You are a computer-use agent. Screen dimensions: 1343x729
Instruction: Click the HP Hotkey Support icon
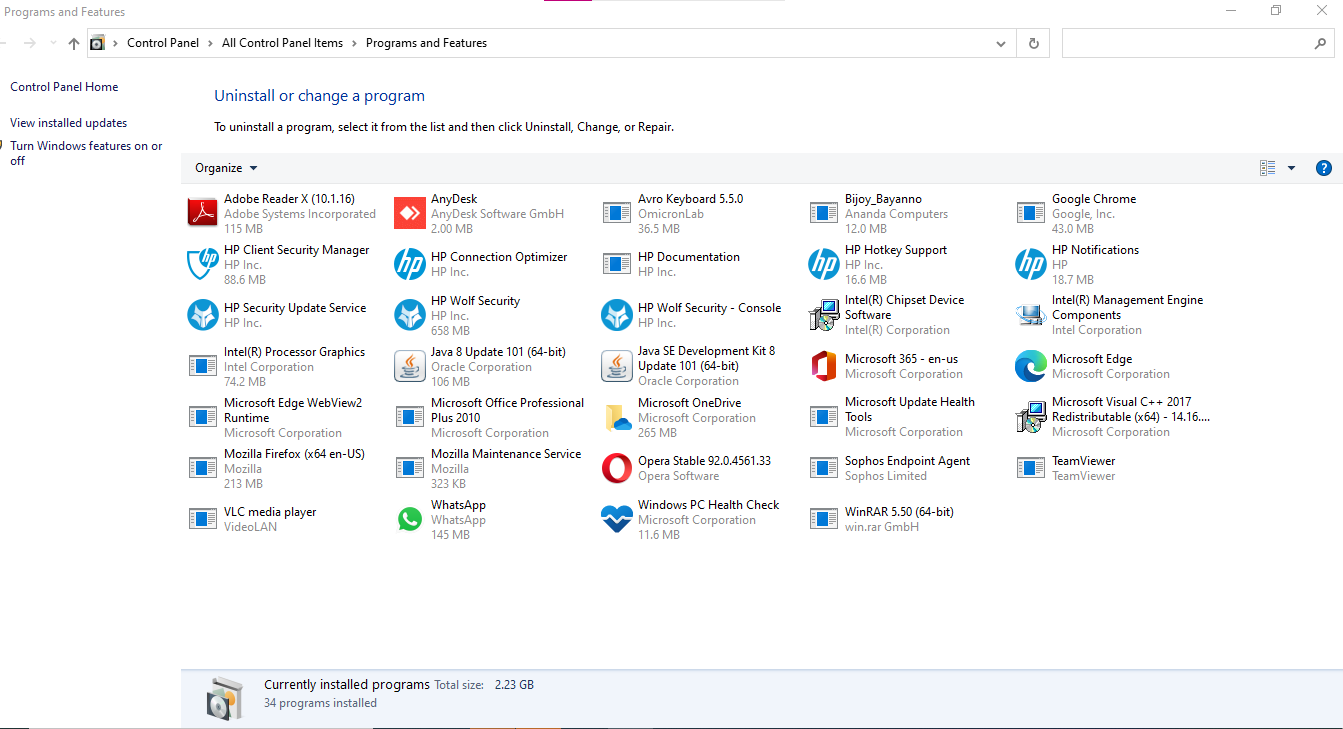pyautogui.click(x=824, y=264)
